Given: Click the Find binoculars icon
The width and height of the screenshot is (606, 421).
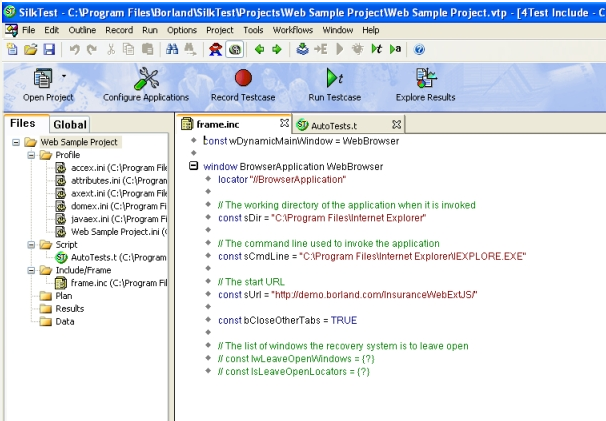Looking at the screenshot, I should [x=172, y=49].
